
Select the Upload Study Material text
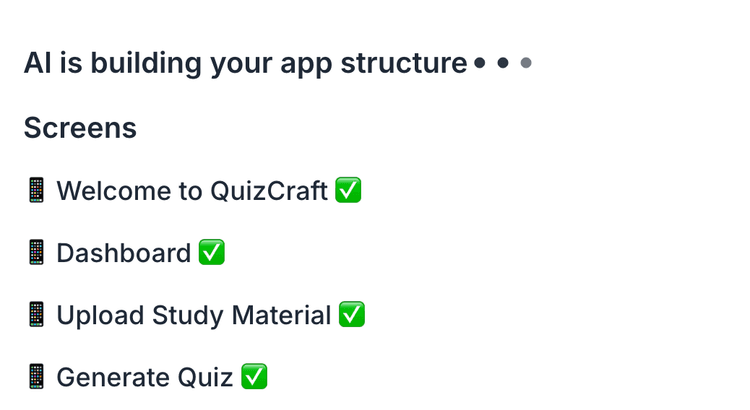pos(193,316)
